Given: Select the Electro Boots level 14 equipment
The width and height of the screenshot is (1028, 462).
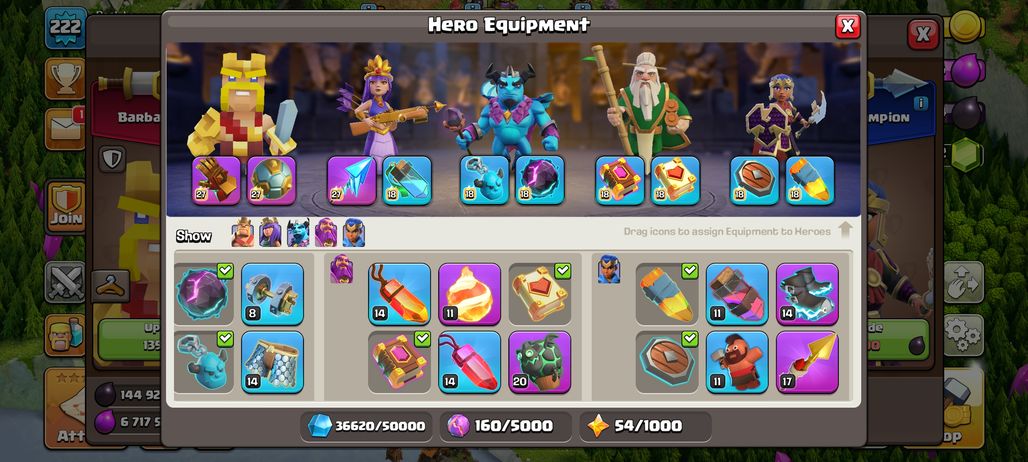Looking at the screenshot, I should tap(807, 294).
